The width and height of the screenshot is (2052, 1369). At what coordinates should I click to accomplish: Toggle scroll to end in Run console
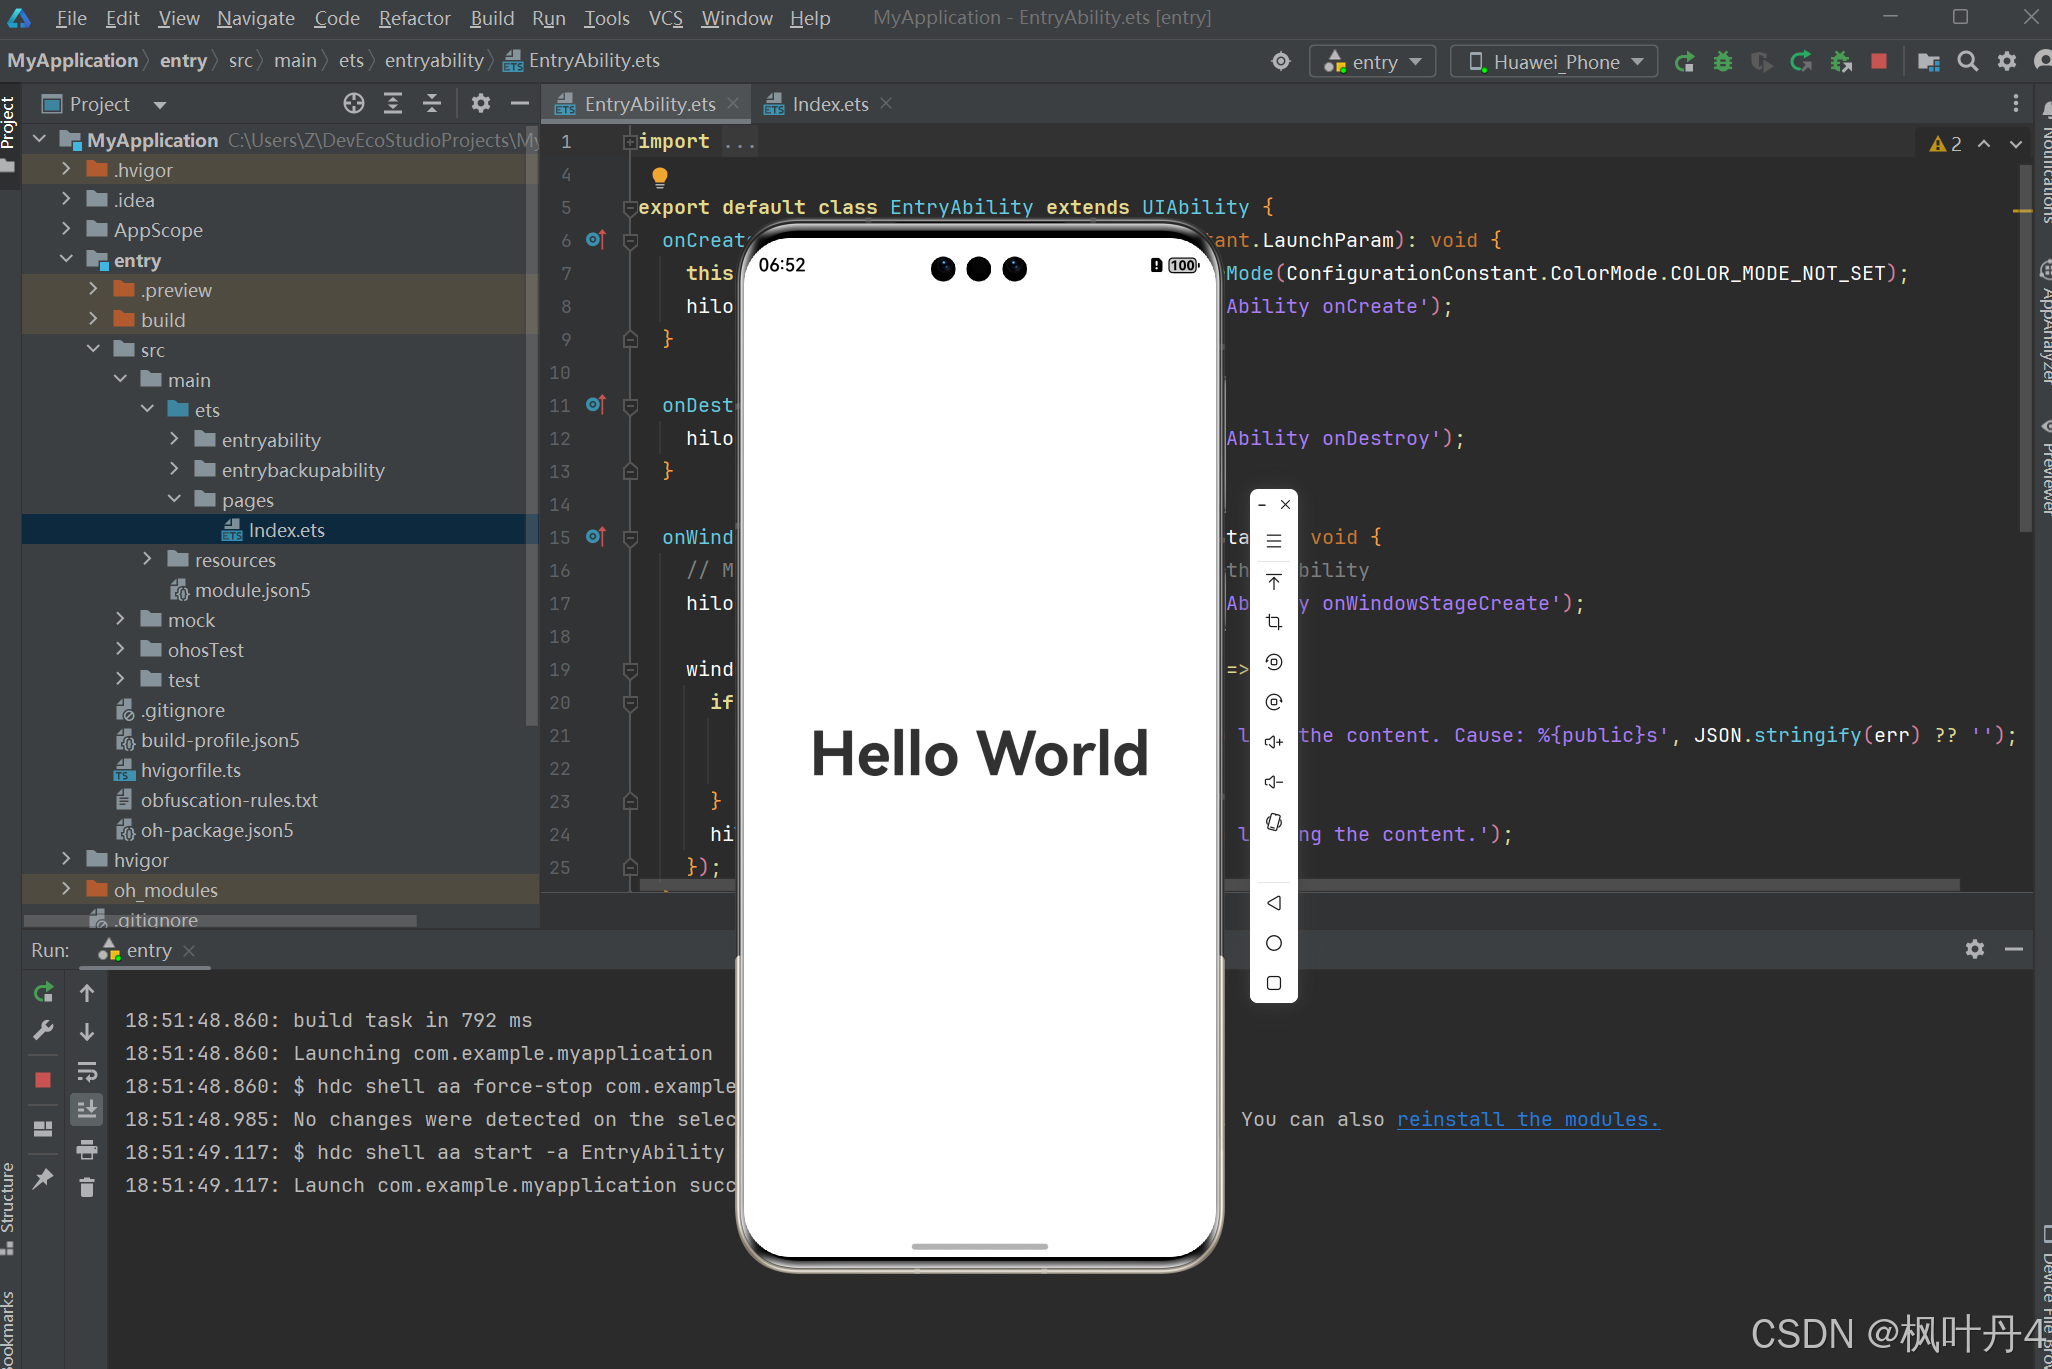click(87, 1109)
